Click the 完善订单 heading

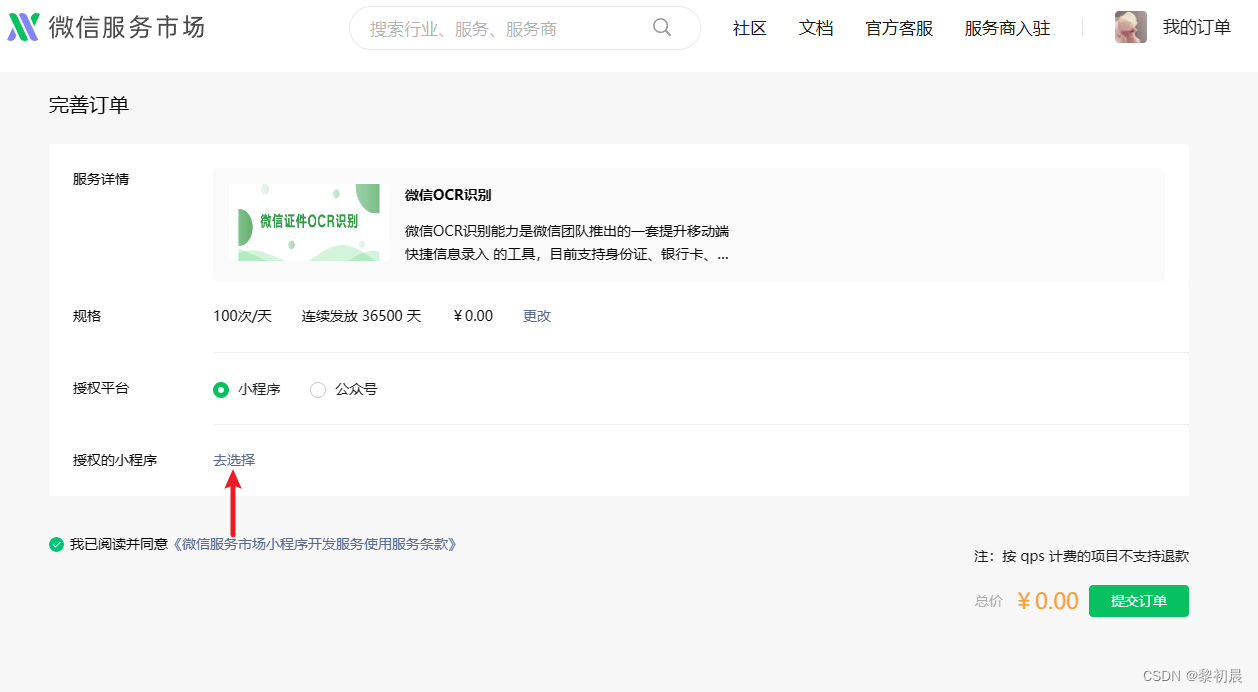click(x=89, y=105)
